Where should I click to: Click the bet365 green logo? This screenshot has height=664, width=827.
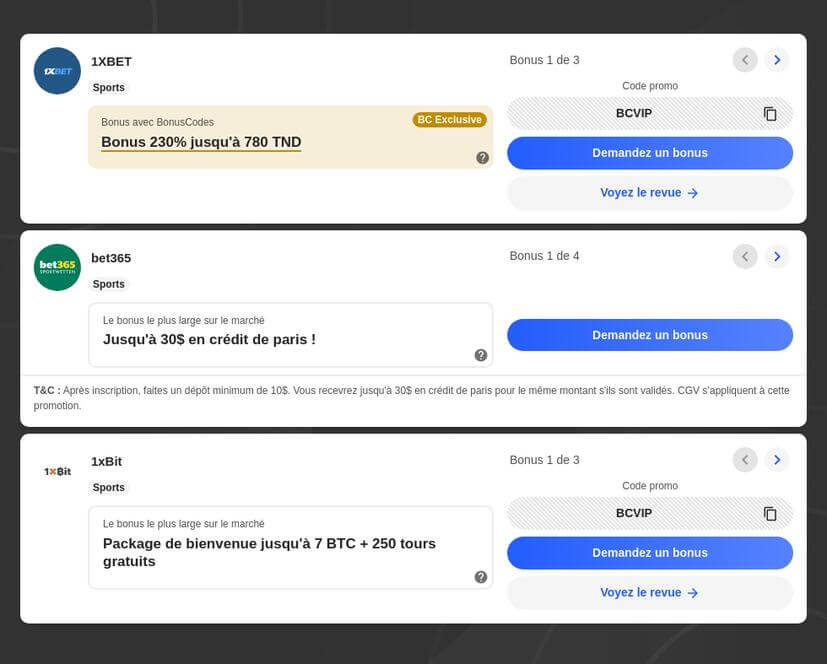[x=57, y=267]
